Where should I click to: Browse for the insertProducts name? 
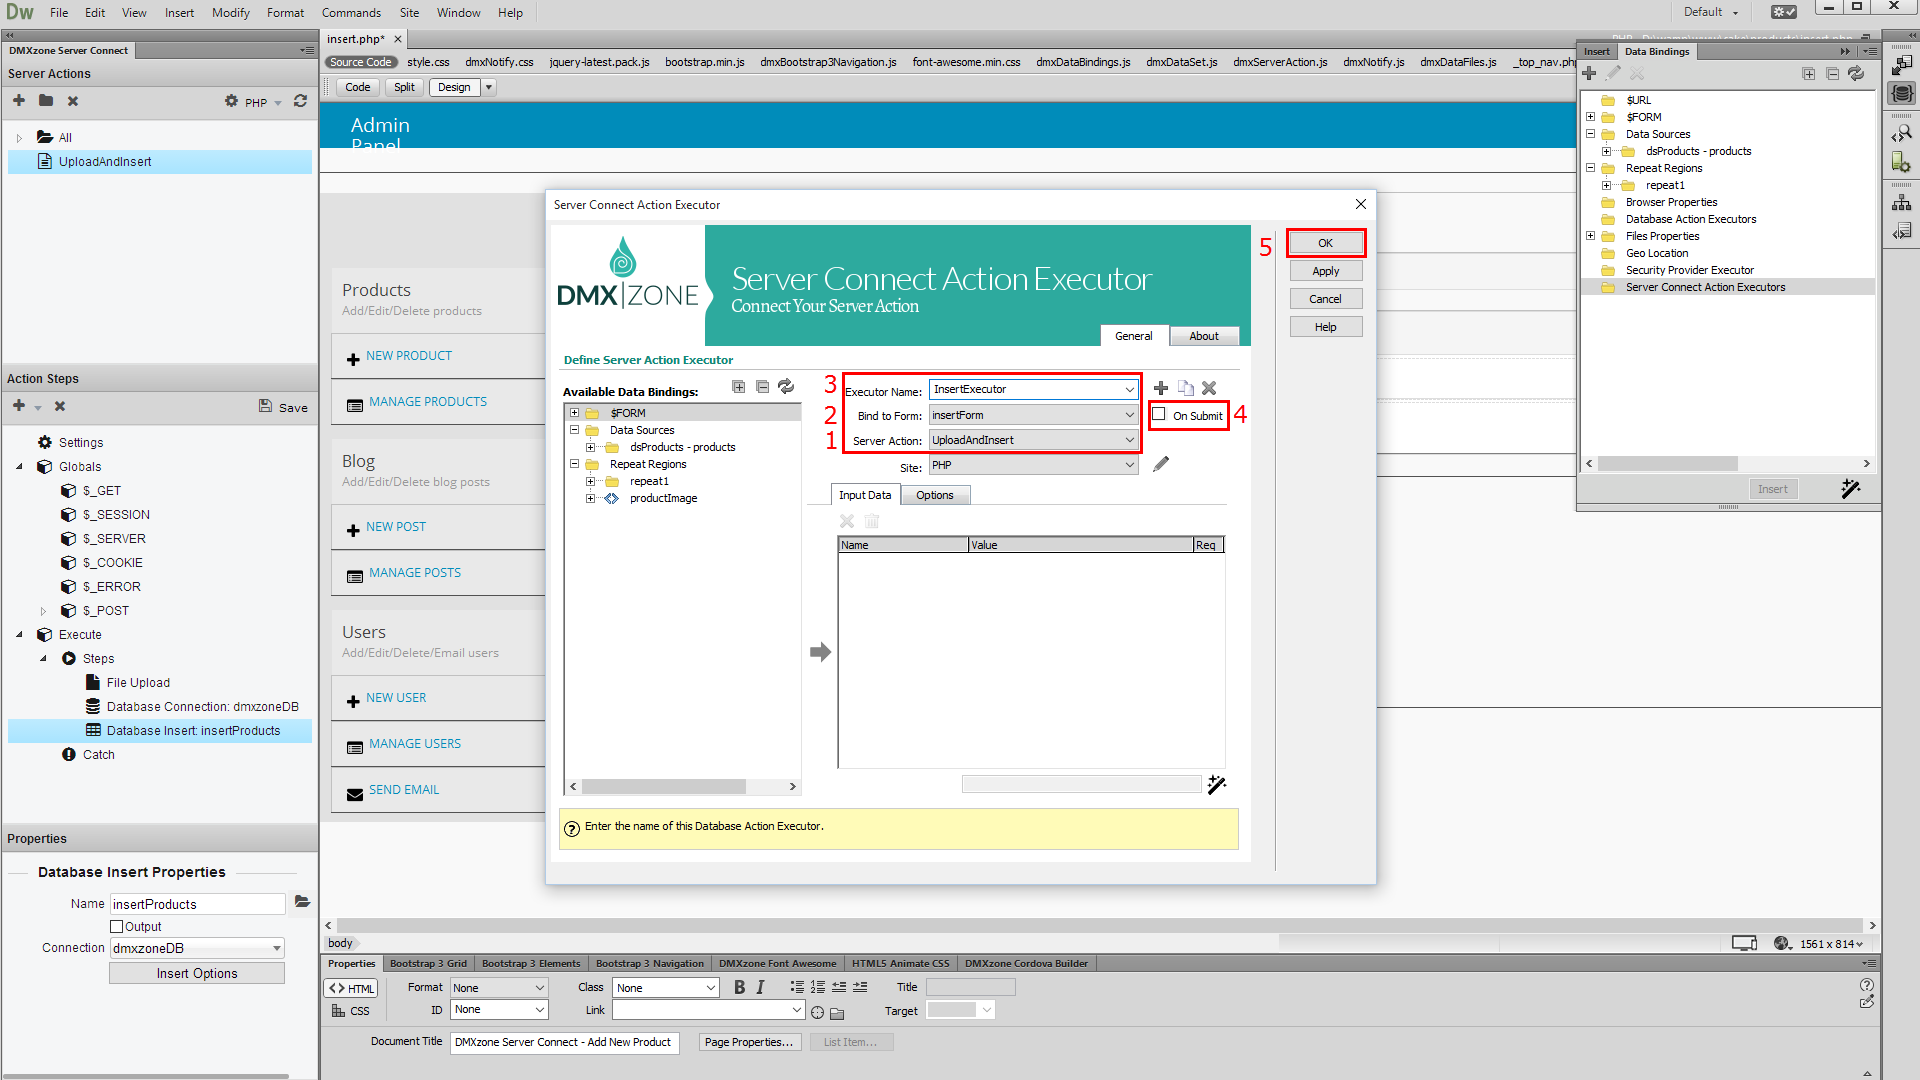tap(302, 903)
